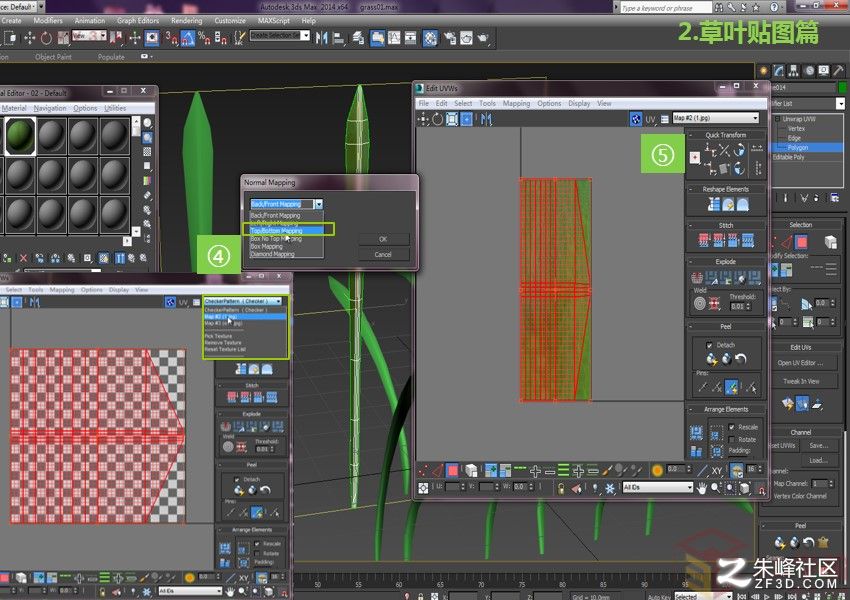Click Freeform Mode icon in Edit UVWs
The height and width of the screenshot is (600, 850).
pos(467,119)
